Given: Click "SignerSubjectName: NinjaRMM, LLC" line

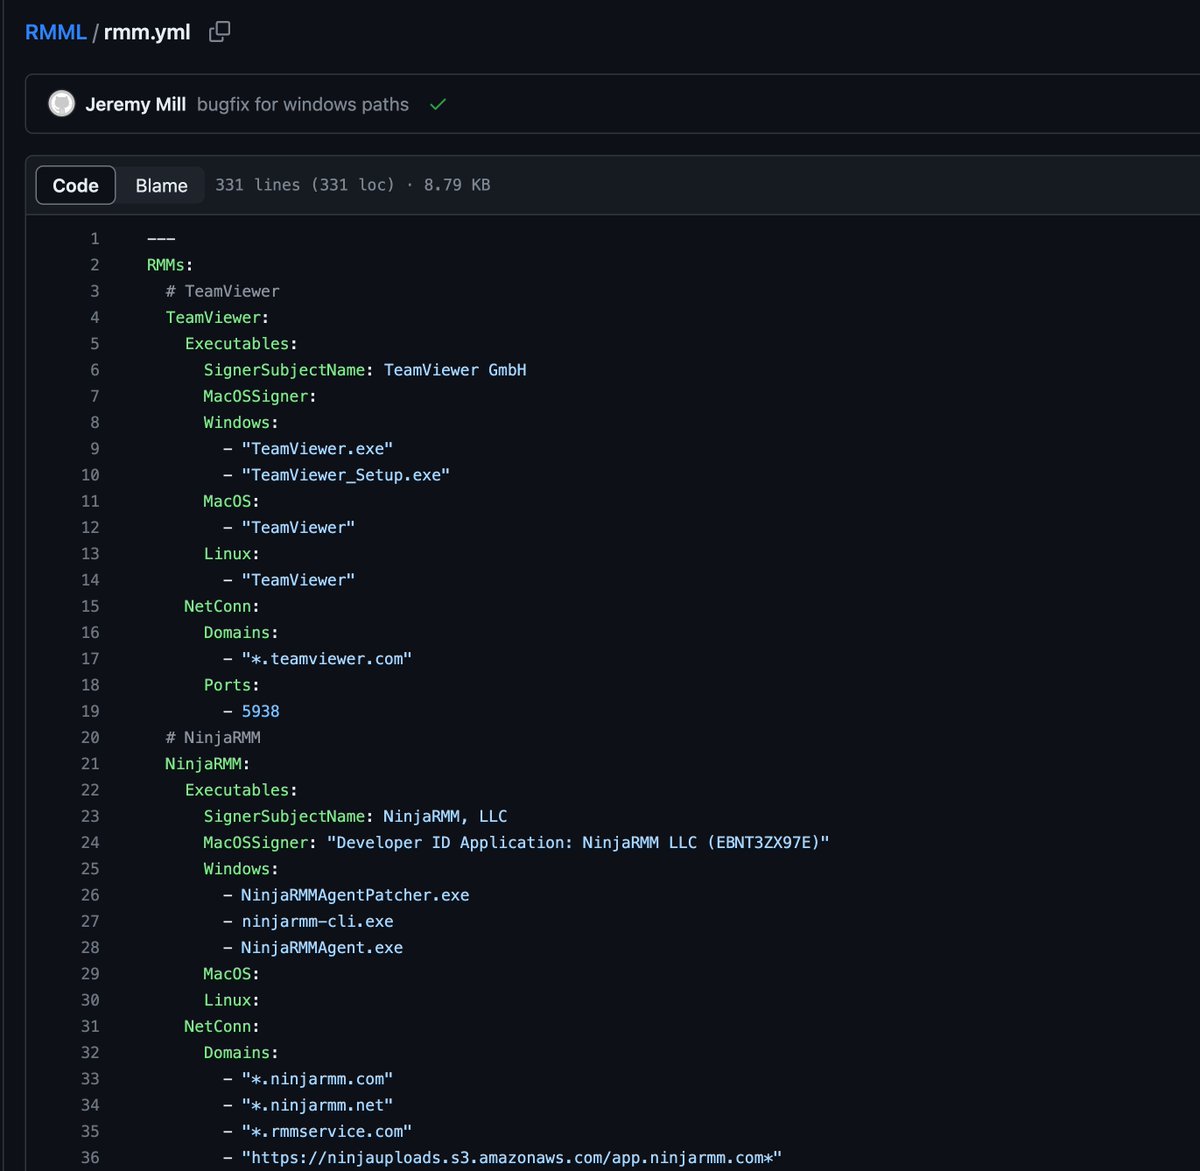Looking at the screenshot, I should click(x=356, y=816).
